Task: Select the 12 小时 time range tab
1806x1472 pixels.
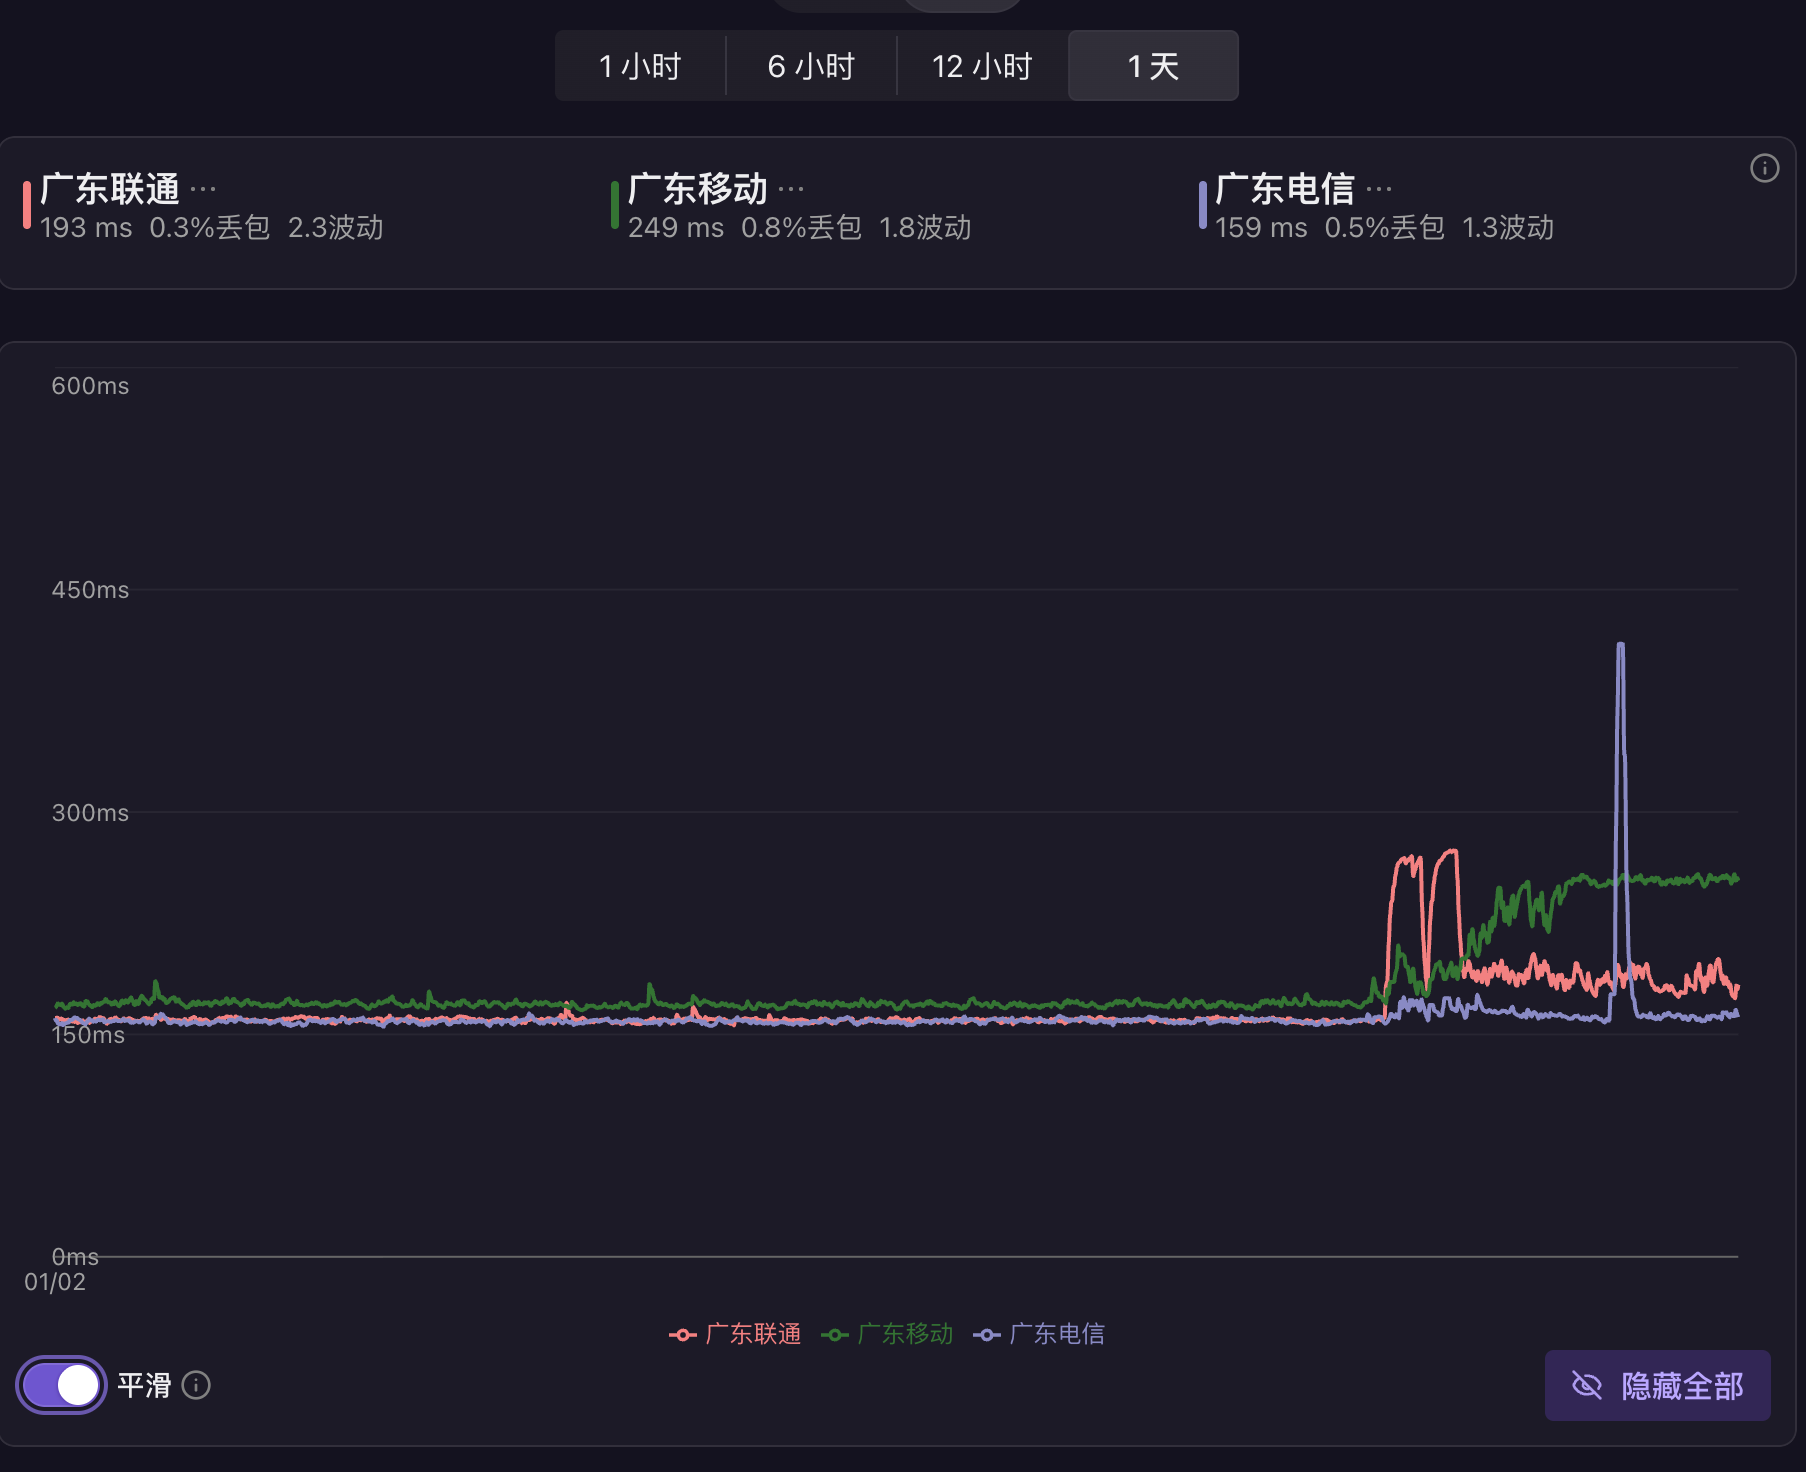Action: pos(982,66)
